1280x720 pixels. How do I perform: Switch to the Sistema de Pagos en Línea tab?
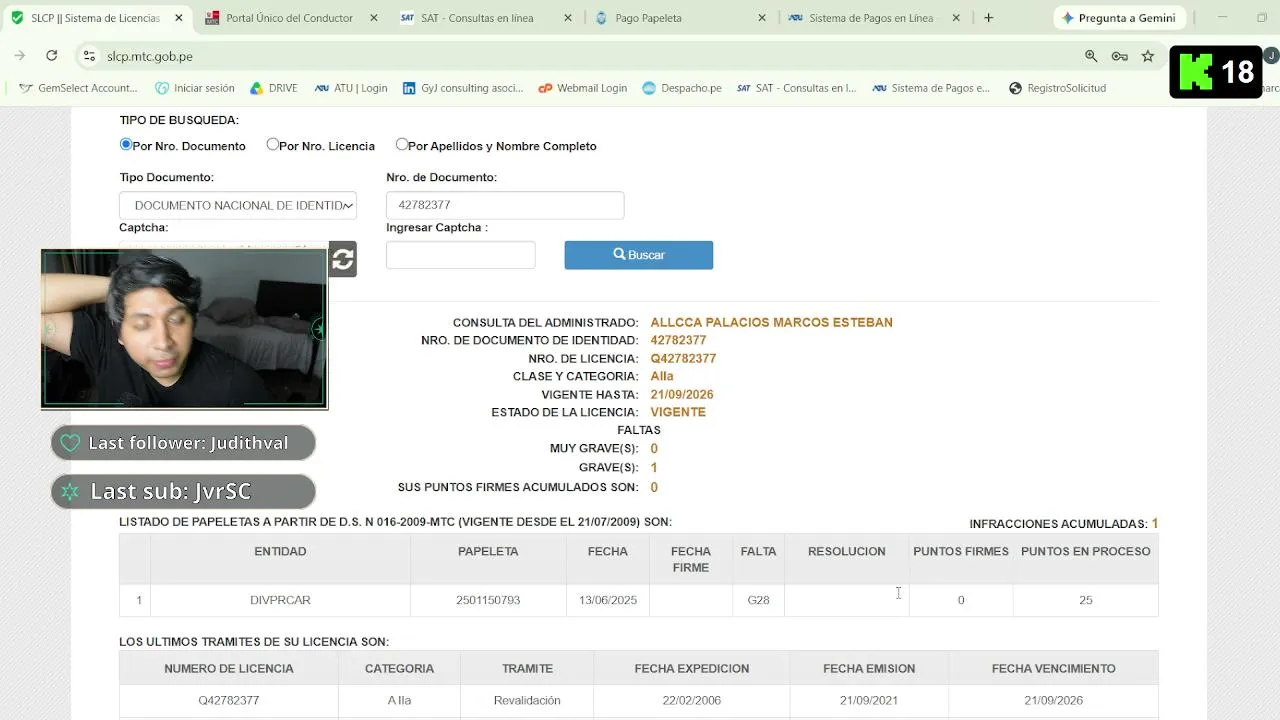[871, 18]
